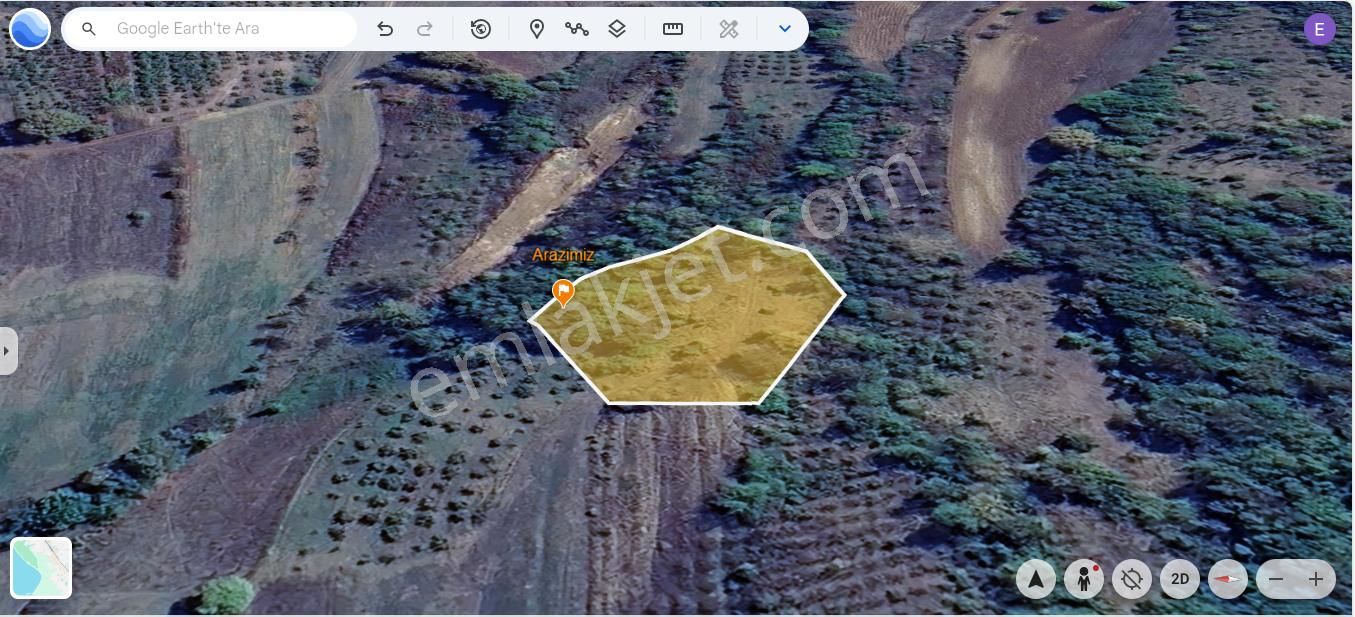Collapse the toolbar with the chevron
This screenshot has width=1355, height=617.
coord(785,28)
